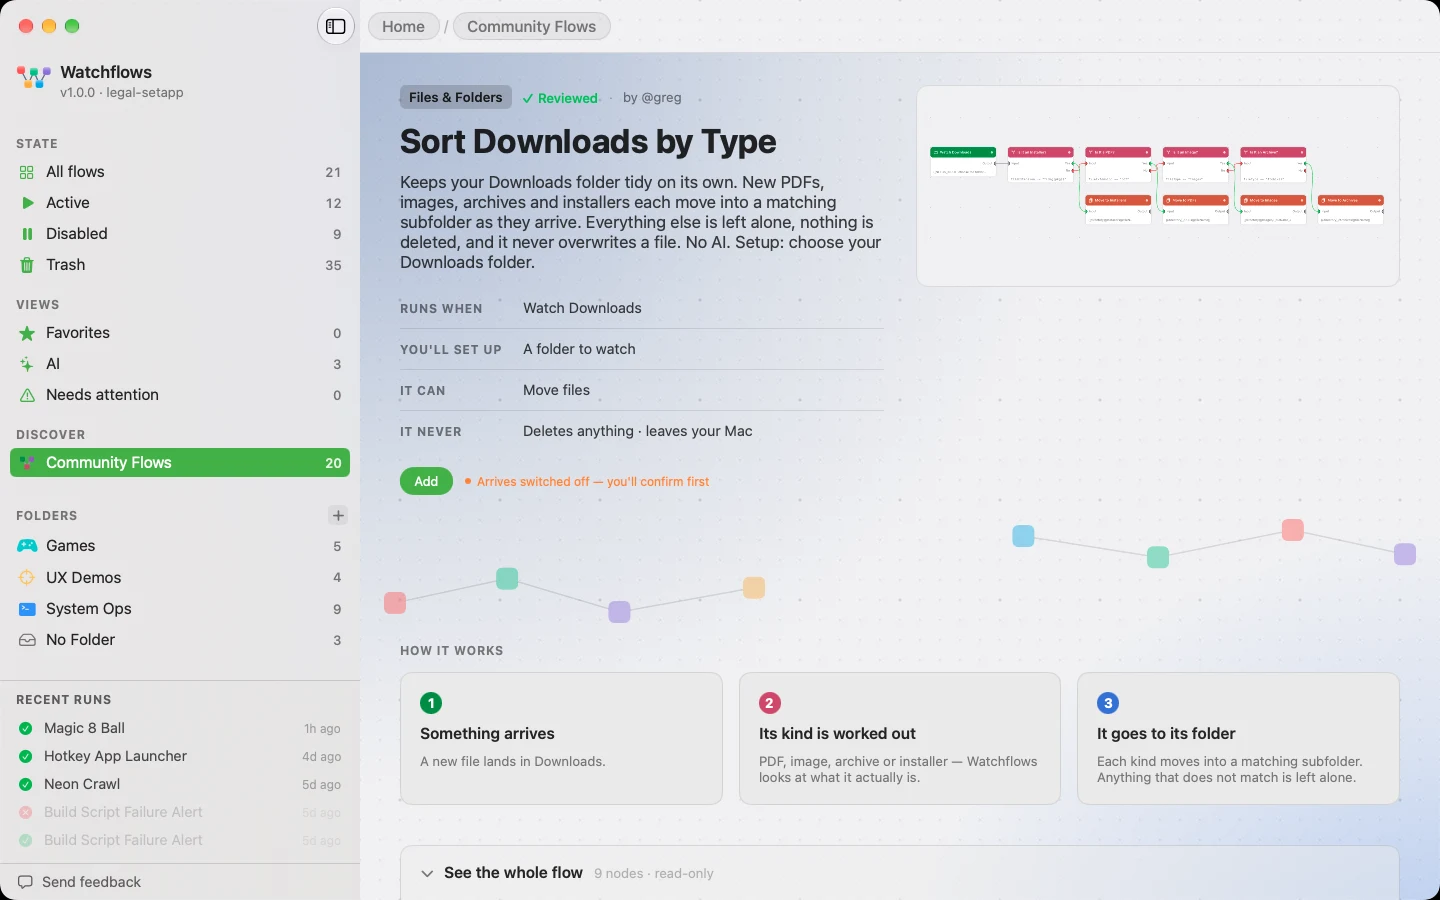
Task: Click step 1 green number badge
Action: 431,703
